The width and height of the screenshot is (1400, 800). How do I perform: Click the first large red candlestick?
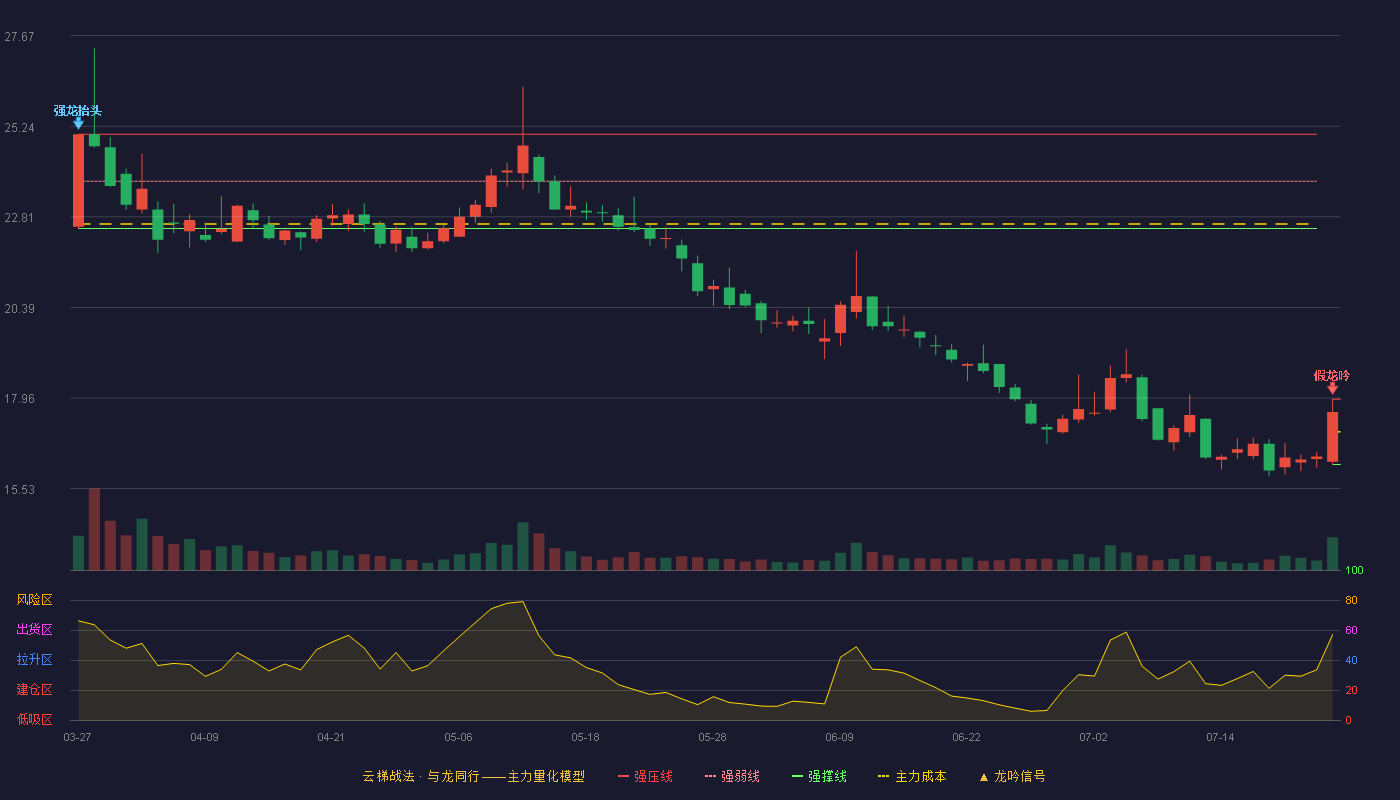pyautogui.click(x=78, y=180)
